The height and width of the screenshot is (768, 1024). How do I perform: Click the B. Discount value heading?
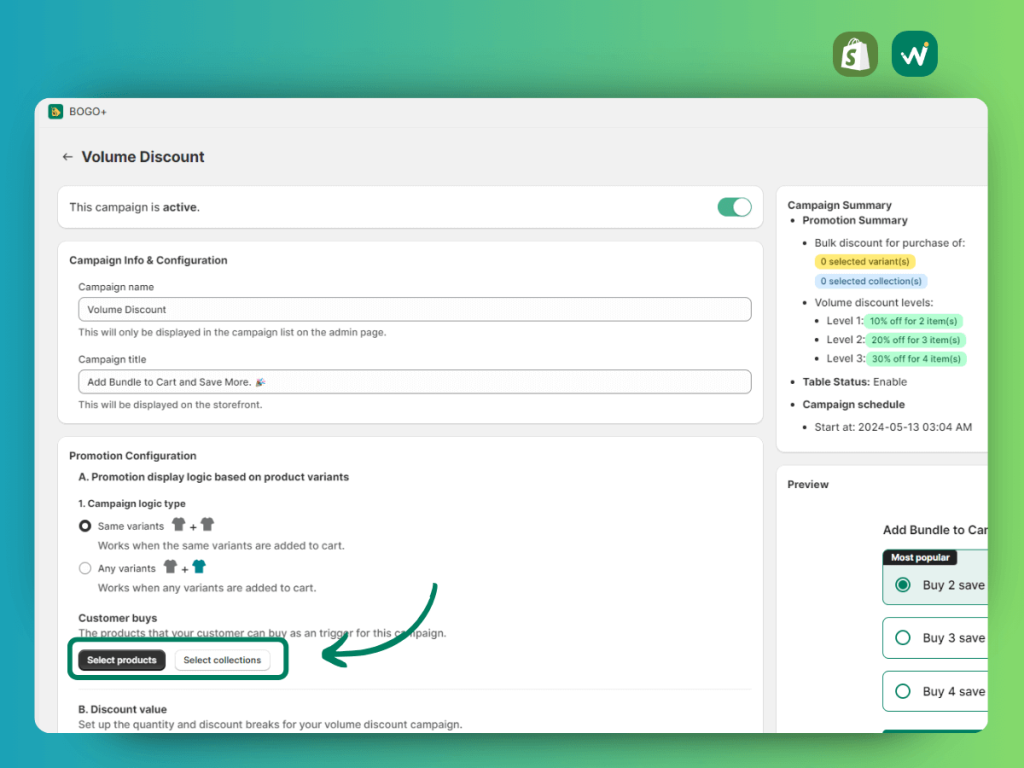point(122,709)
